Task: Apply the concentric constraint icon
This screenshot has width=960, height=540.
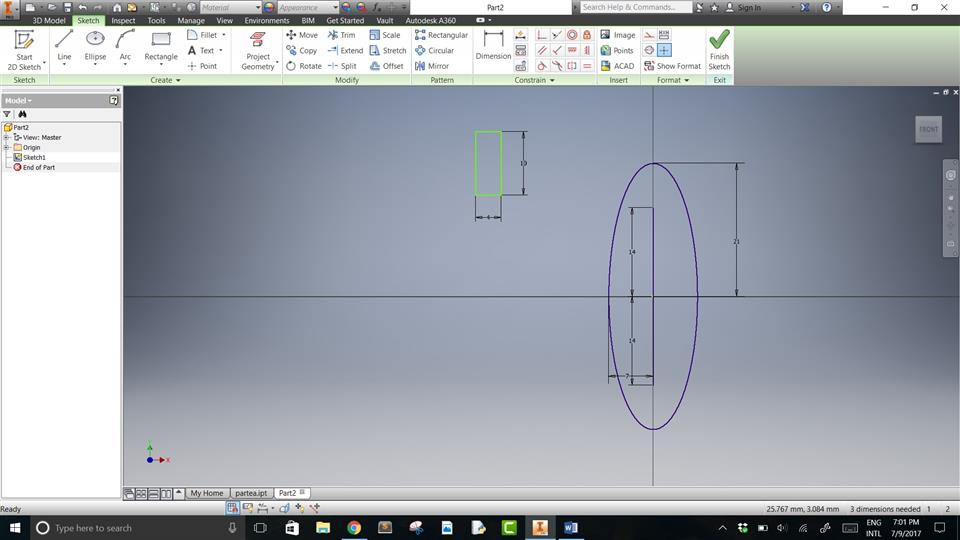Action: pyautogui.click(x=572, y=35)
